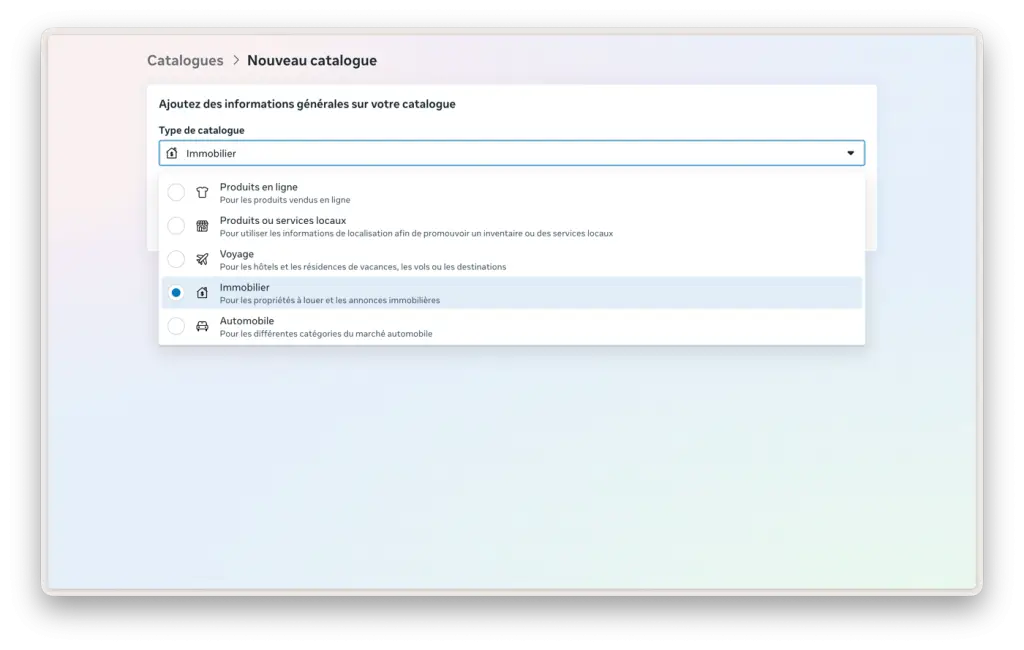This screenshot has width=1024, height=650.
Task: Go back to Catalogues via the breadcrumb
Action: click(185, 60)
